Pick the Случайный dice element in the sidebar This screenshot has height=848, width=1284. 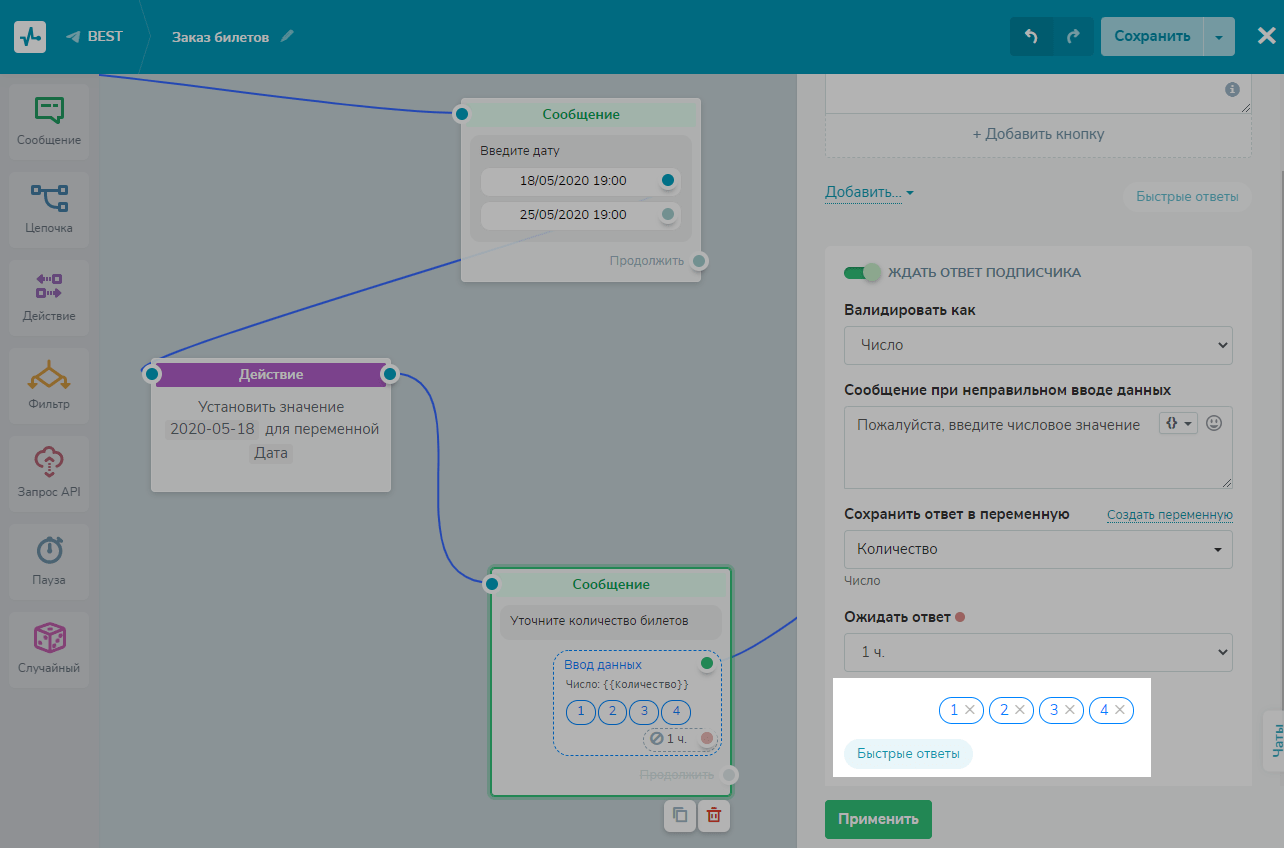[x=49, y=650]
